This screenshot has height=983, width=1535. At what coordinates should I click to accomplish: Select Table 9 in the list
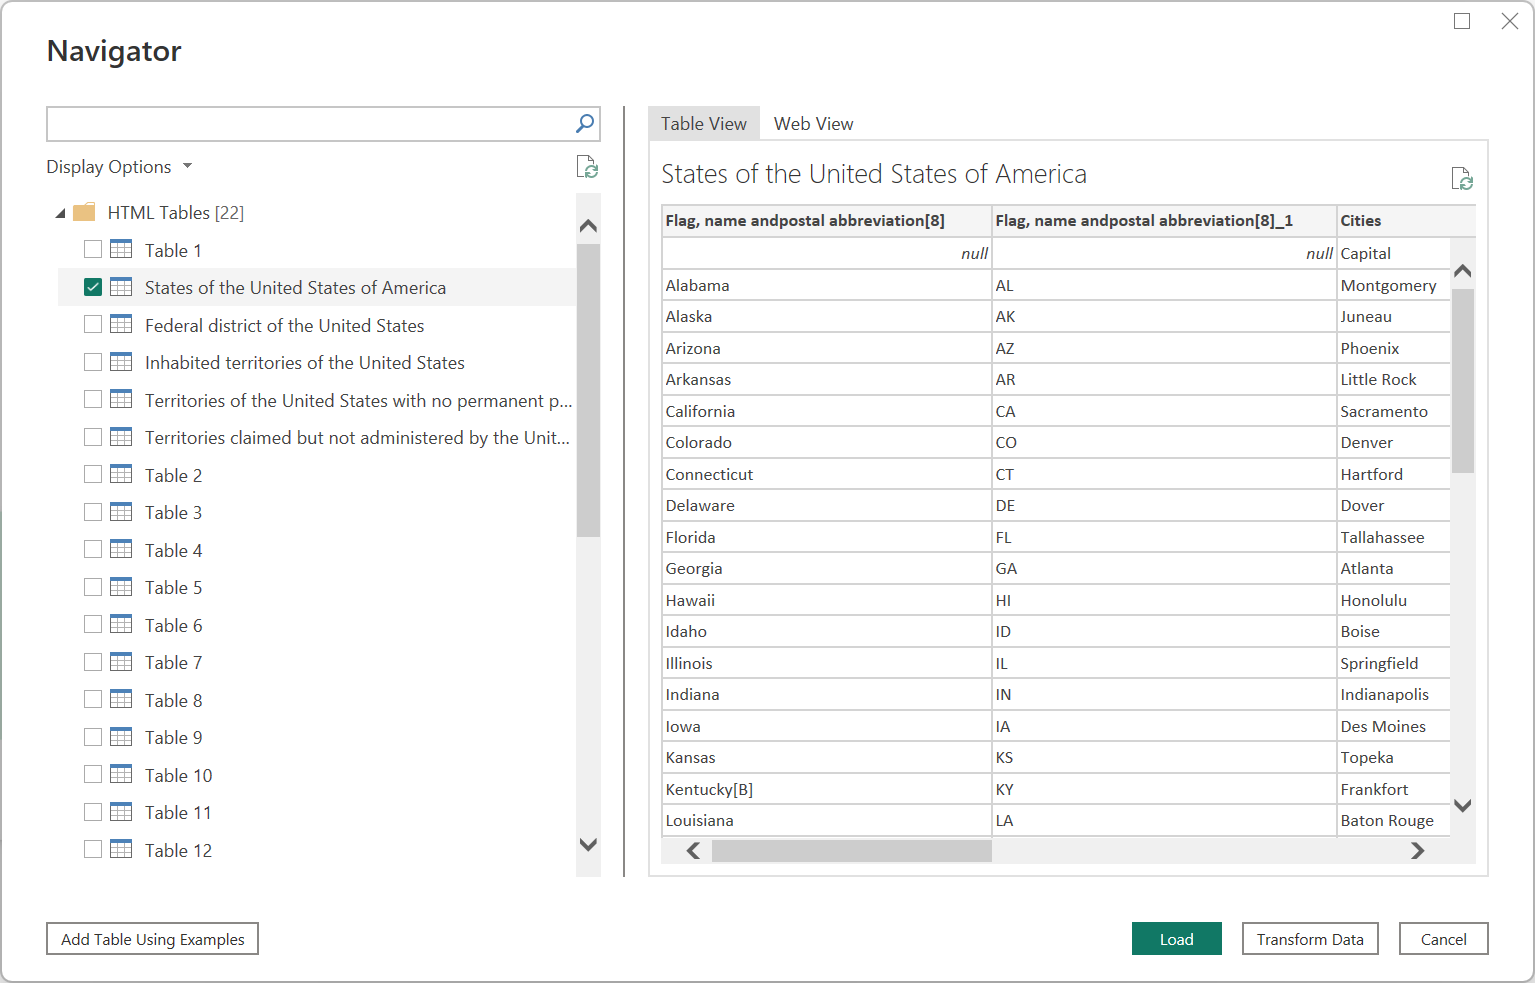pos(173,737)
